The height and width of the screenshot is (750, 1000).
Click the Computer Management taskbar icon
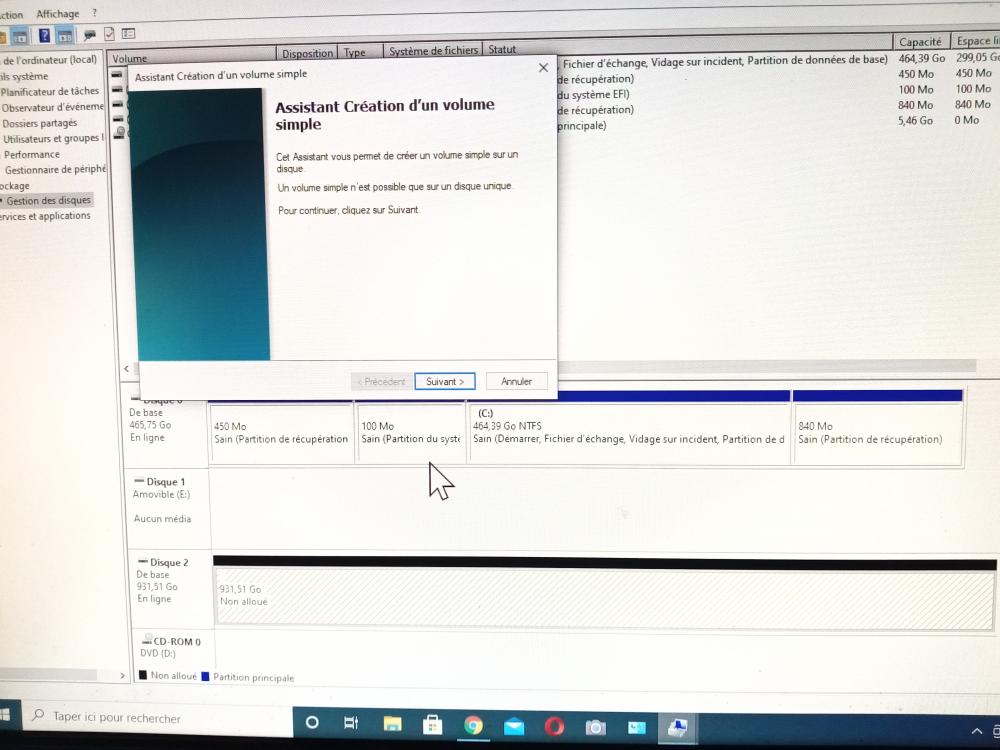coord(677,727)
